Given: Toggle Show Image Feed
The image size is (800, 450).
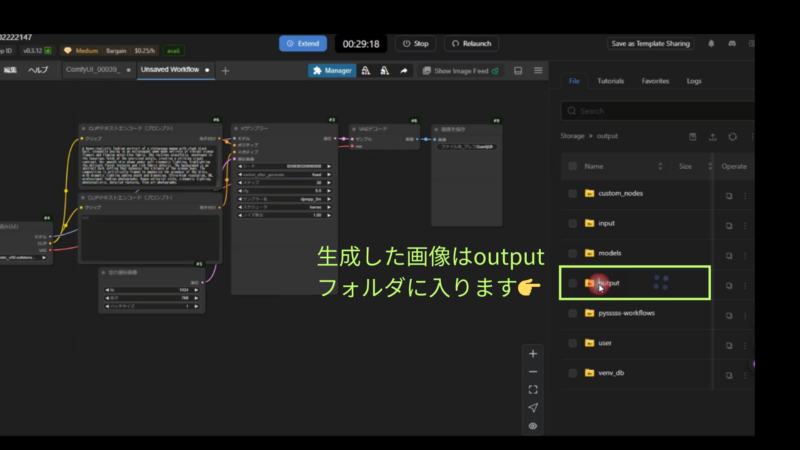Looking at the screenshot, I should 461,71.
